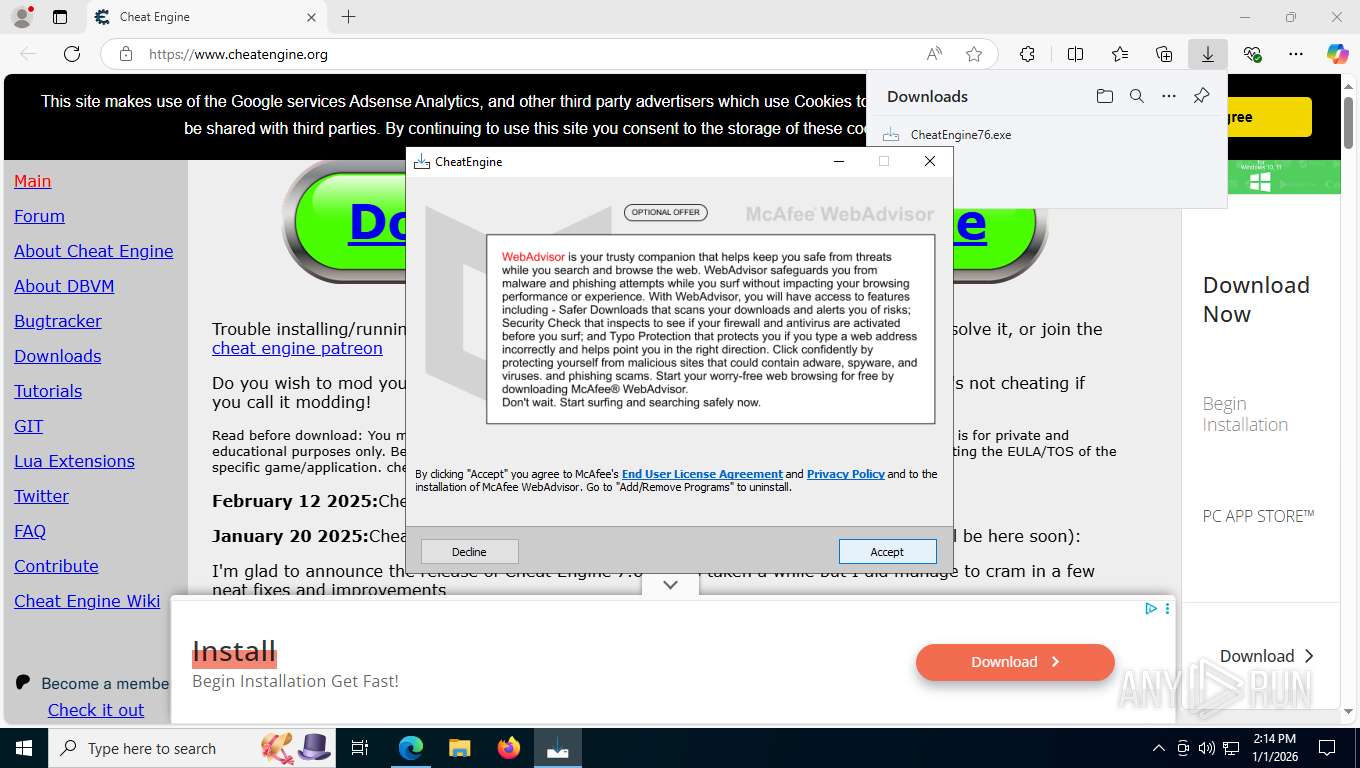Screen dimensions: 1360x768
Task: Click the browser back arrow
Action: (28, 54)
